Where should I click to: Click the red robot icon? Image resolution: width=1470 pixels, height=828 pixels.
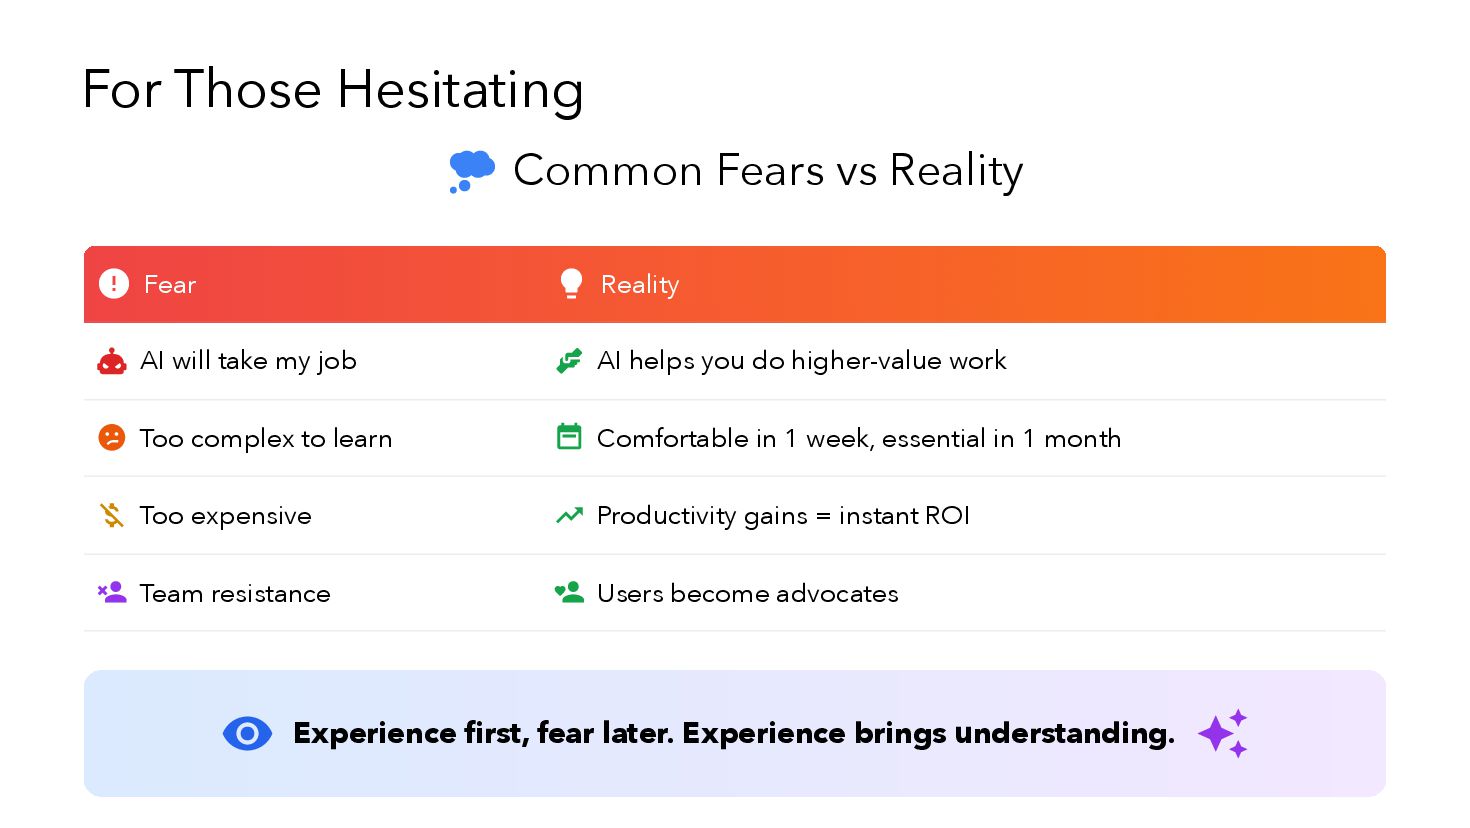[112, 361]
